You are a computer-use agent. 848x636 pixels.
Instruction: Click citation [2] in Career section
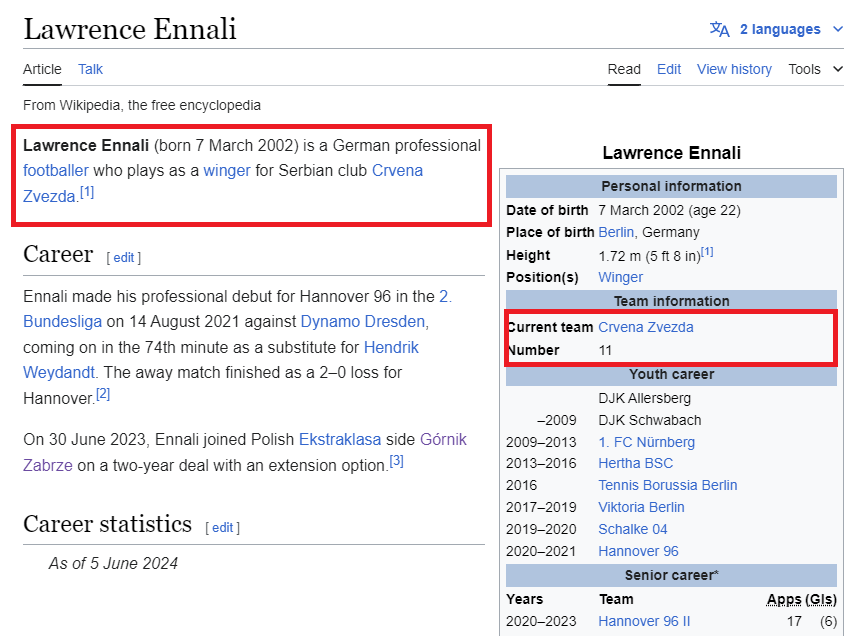[x=103, y=394]
